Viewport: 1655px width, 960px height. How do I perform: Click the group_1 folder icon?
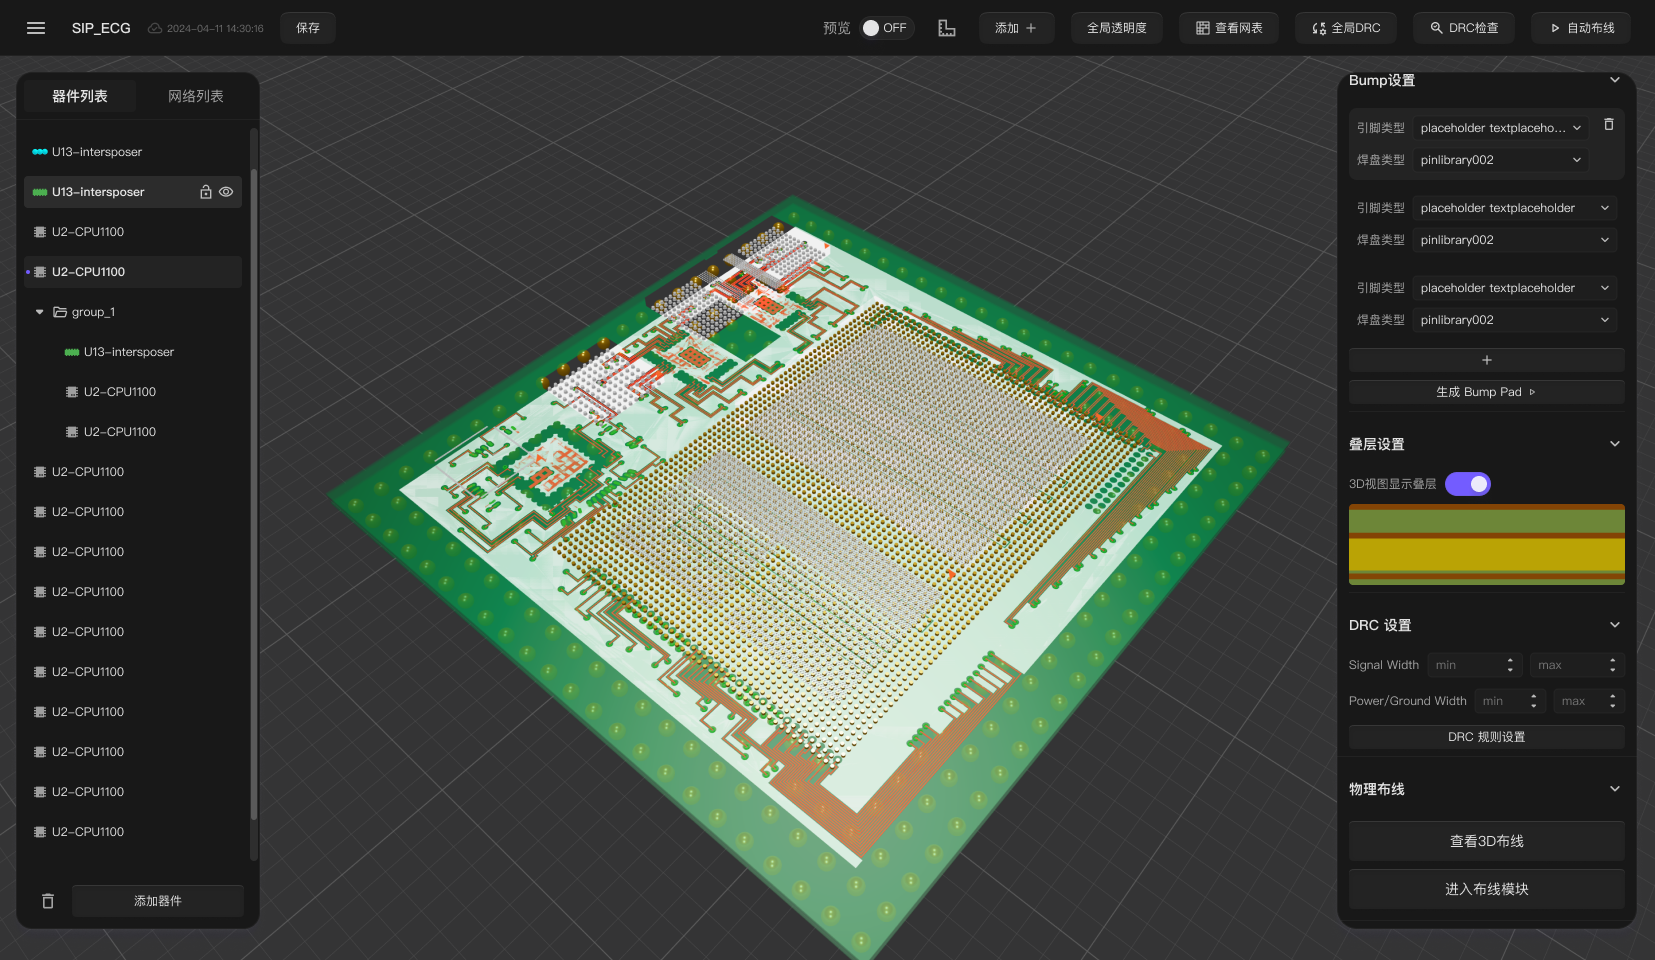[60, 312]
